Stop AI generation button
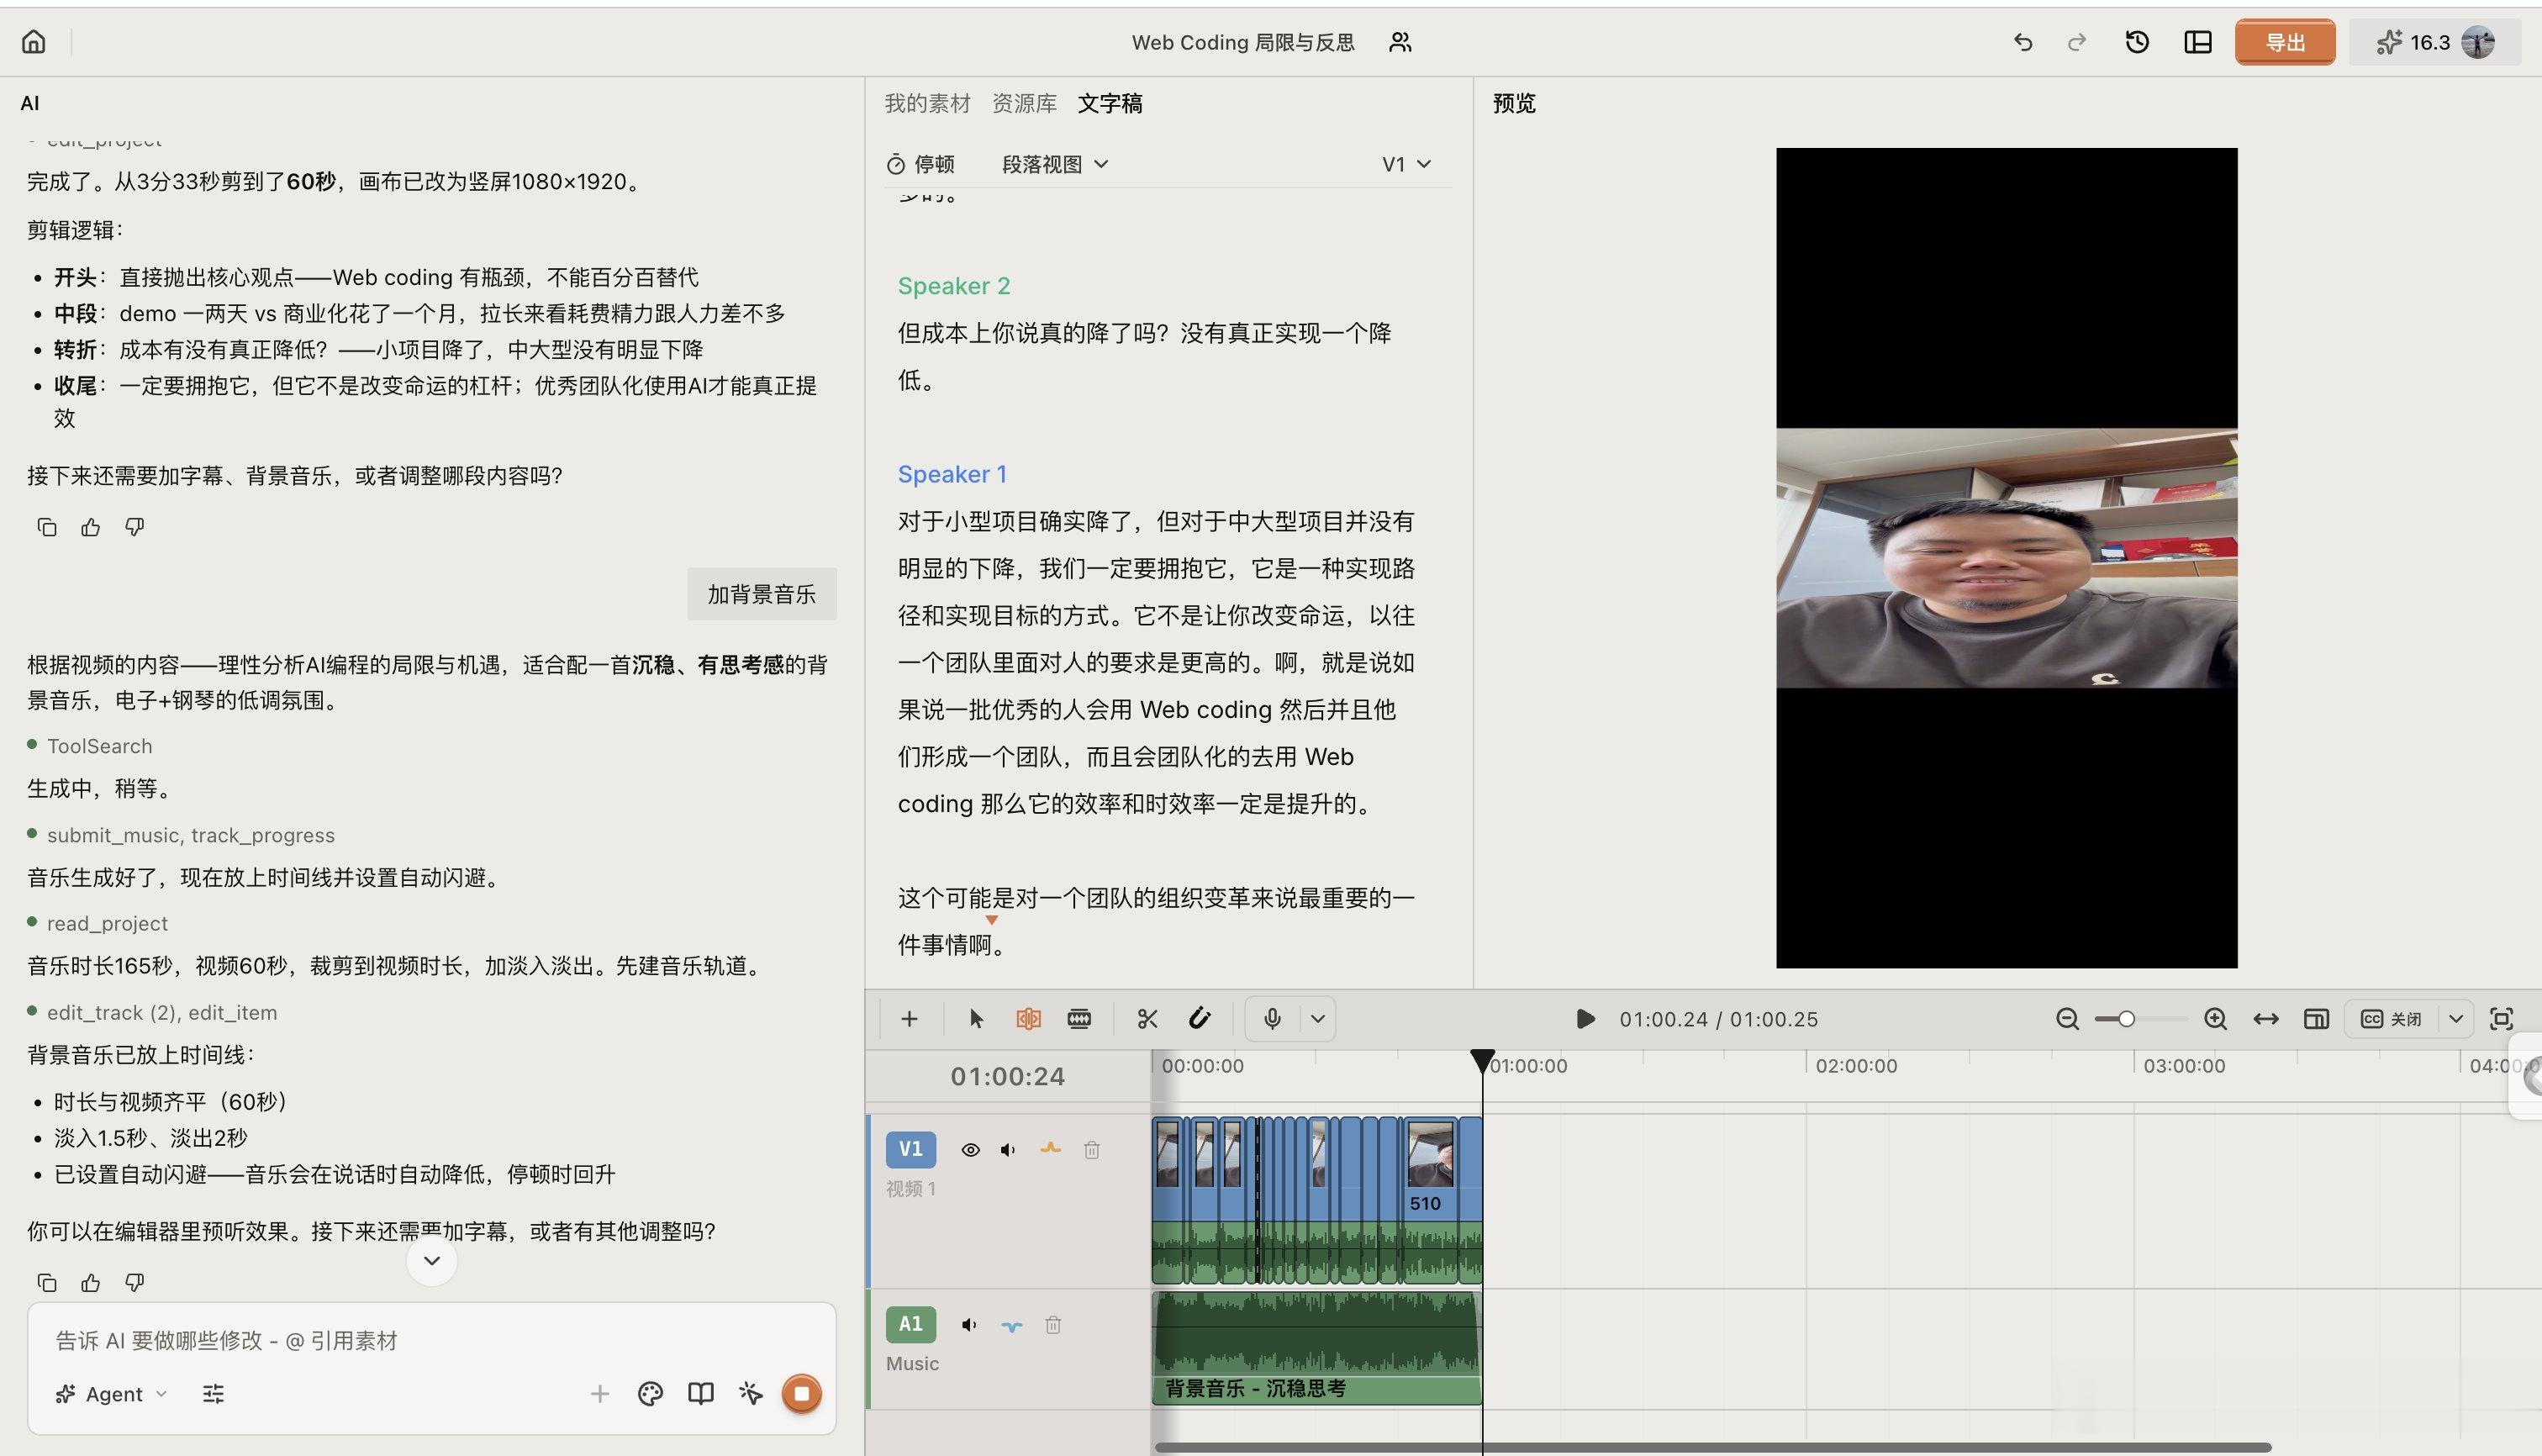 pos(801,1394)
